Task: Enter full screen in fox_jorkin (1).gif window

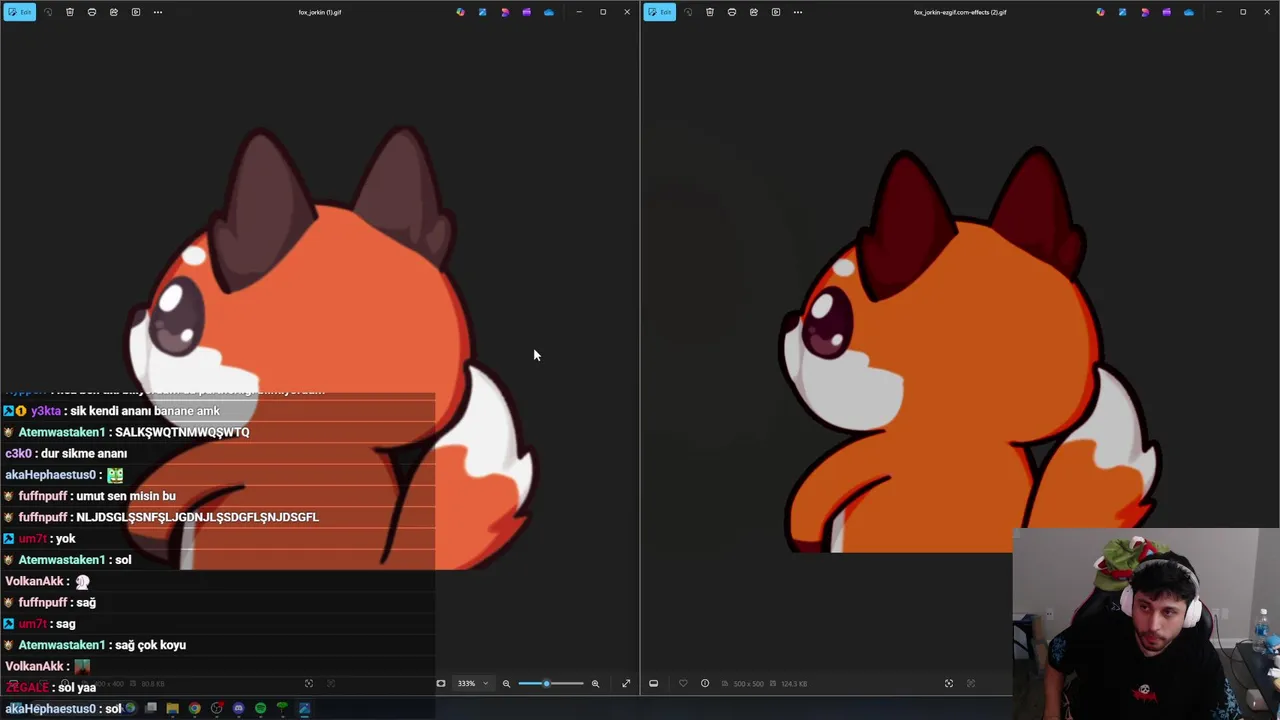Action: (x=626, y=683)
